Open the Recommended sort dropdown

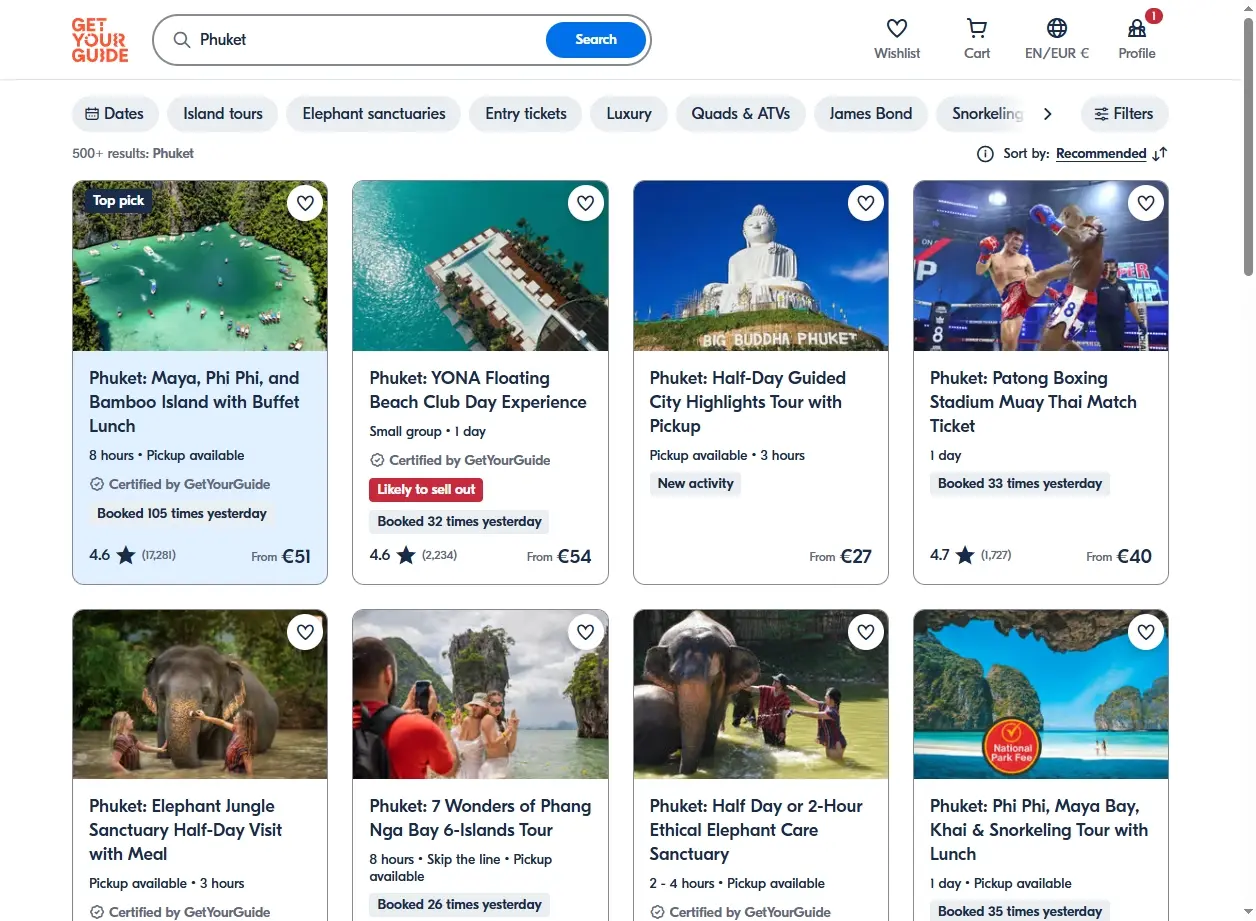click(1101, 154)
